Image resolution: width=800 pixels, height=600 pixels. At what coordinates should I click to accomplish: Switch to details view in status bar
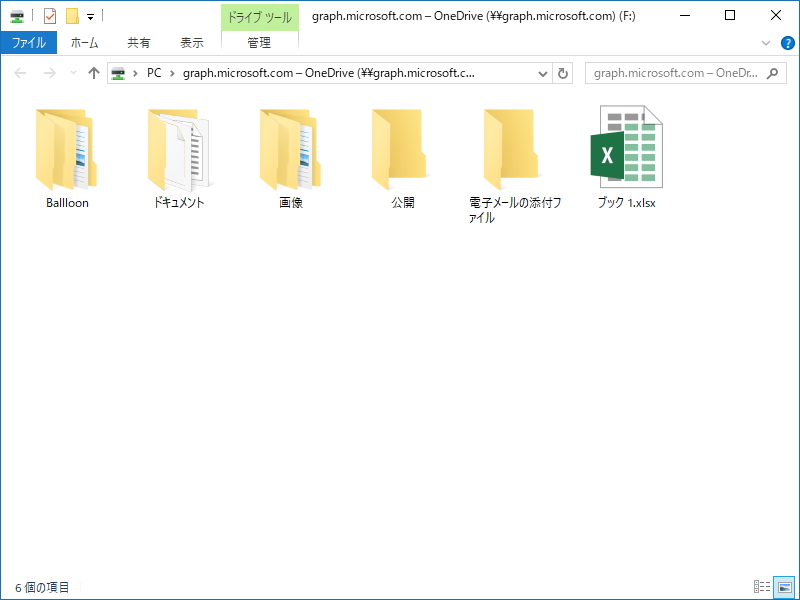pyautogui.click(x=762, y=587)
